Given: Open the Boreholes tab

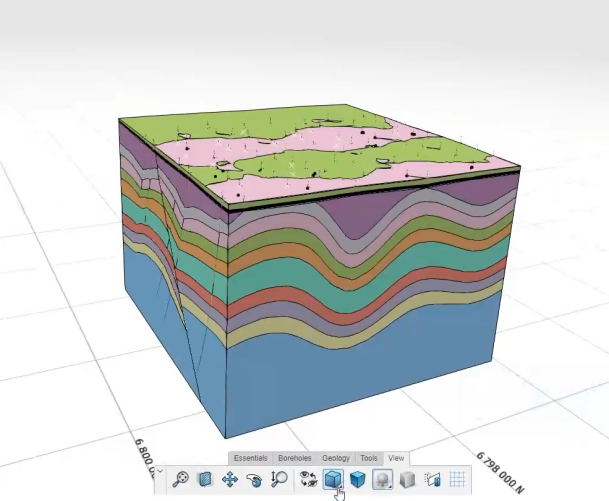Looking at the screenshot, I should 295,458.
